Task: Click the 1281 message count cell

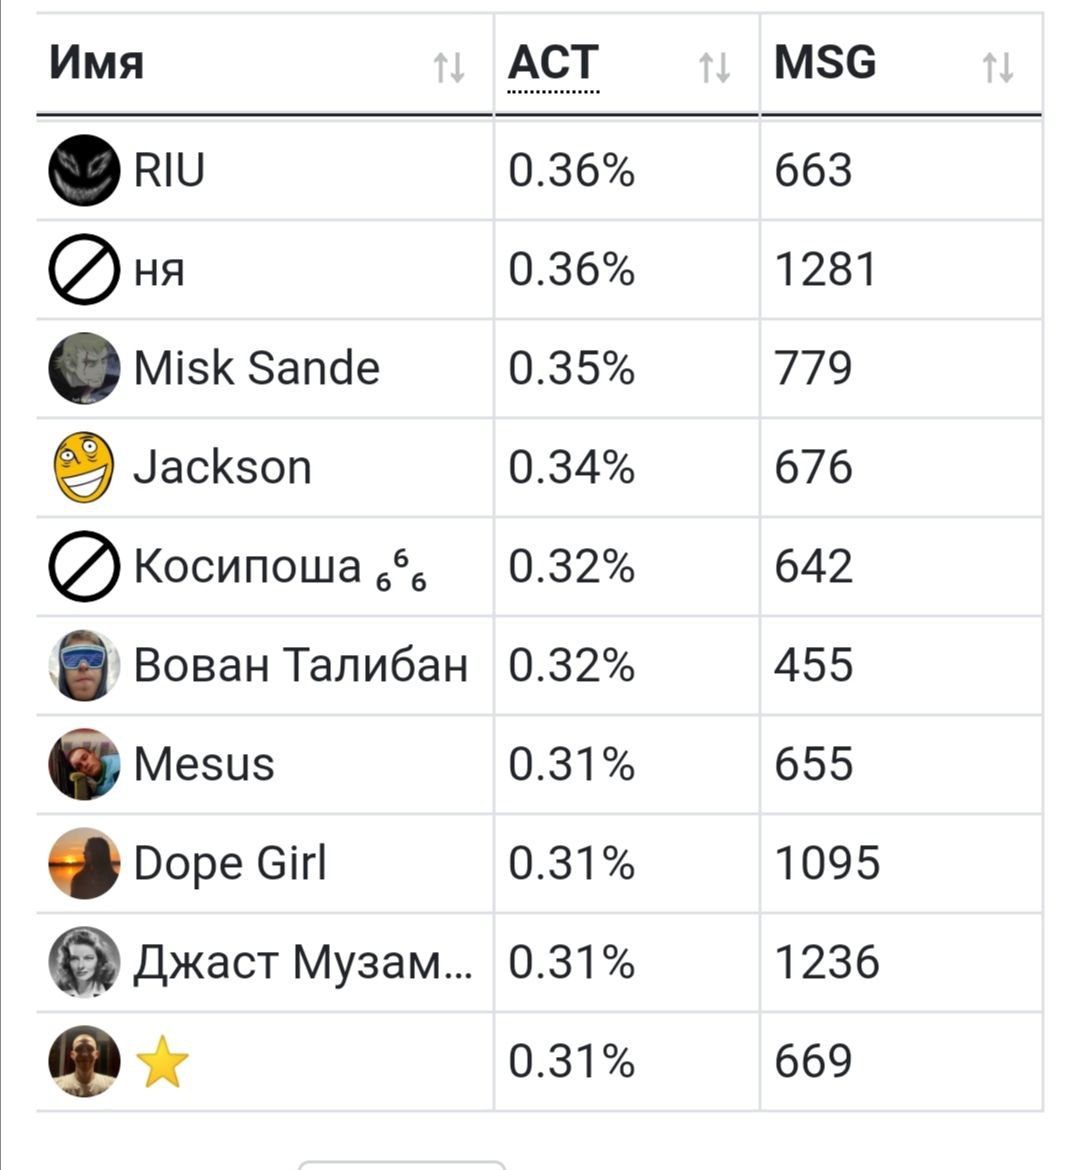Action: 825,270
